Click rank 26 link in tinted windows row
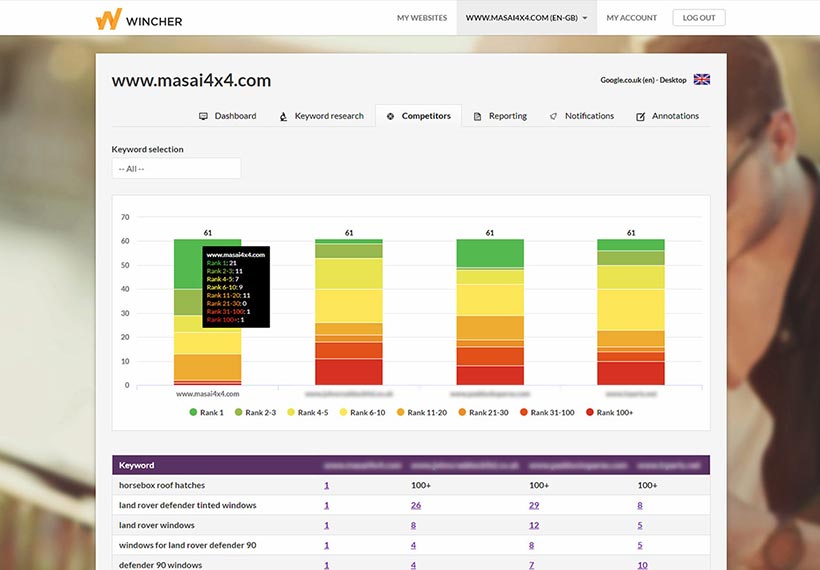The image size is (820, 570). pyautogui.click(x=416, y=506)
